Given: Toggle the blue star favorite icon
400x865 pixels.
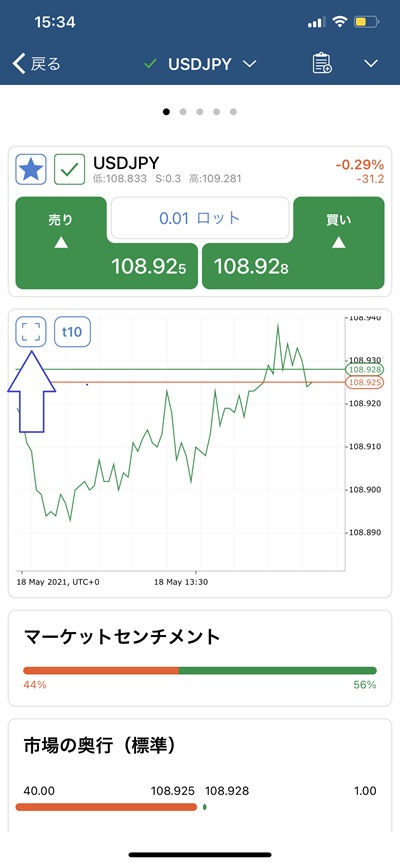Looking at the screenshot, I should point(31,170).
